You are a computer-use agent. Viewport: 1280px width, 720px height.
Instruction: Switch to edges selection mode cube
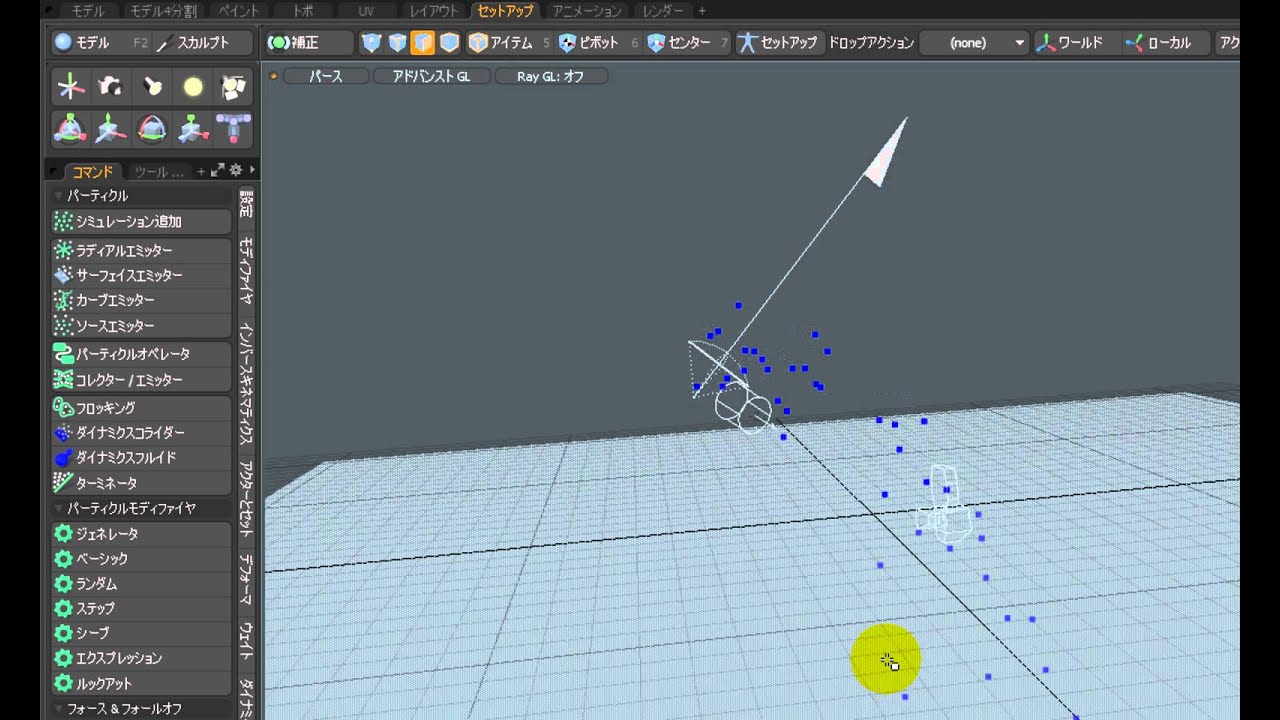(398, 43)
